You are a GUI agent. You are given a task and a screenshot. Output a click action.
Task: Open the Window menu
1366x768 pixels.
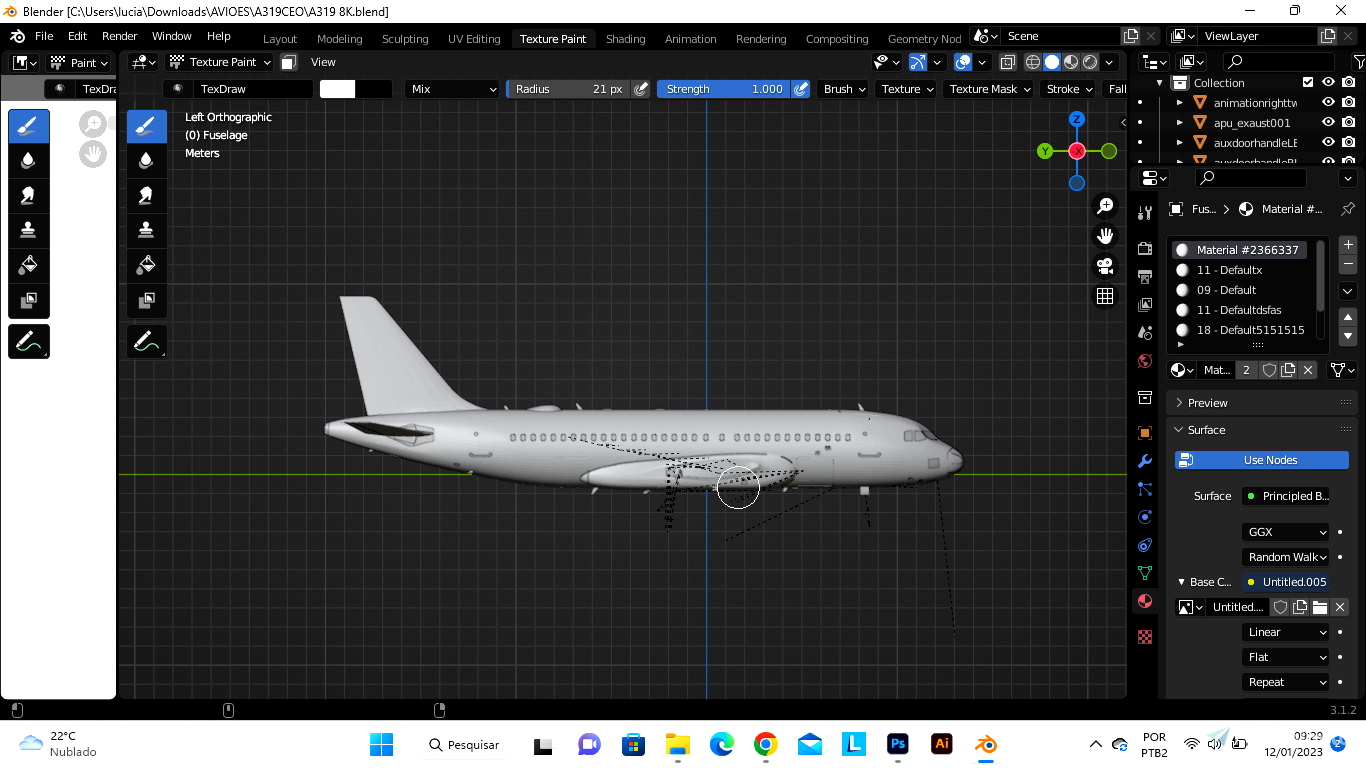pyautogui.click(x=171, y=36)
